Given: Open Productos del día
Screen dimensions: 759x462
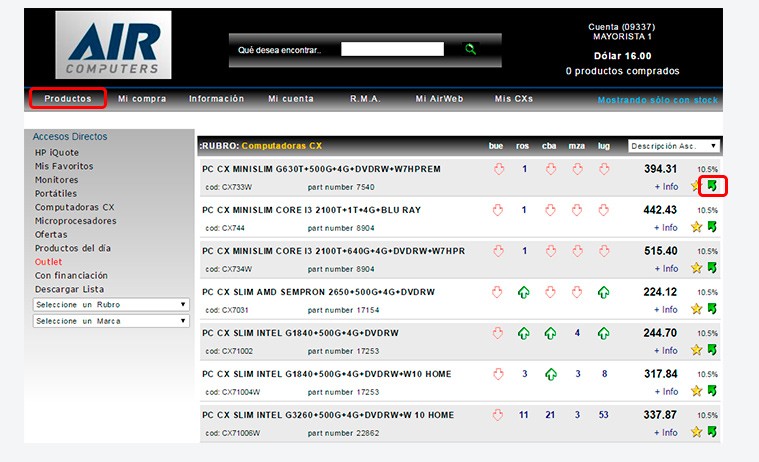Looking at the screenshot, I should click(73, 248).
